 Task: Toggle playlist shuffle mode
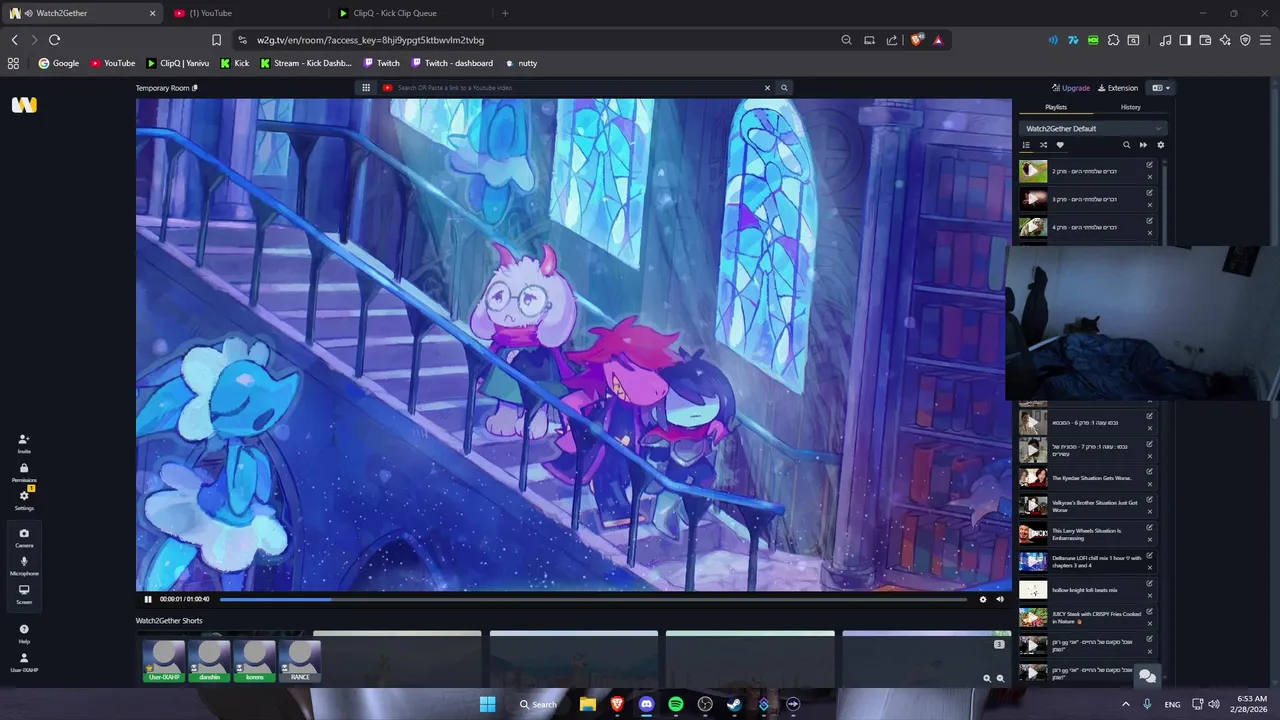1043,145
